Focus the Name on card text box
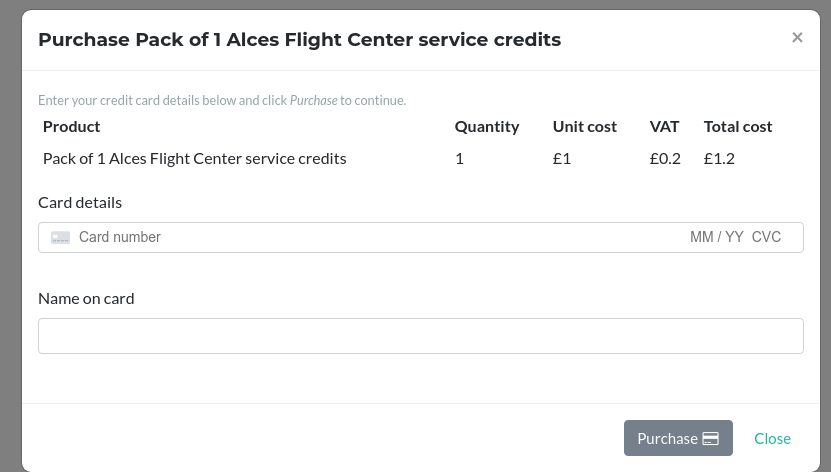Image resolution: width=831 pixels, height=472 pixels. [420, 336]
